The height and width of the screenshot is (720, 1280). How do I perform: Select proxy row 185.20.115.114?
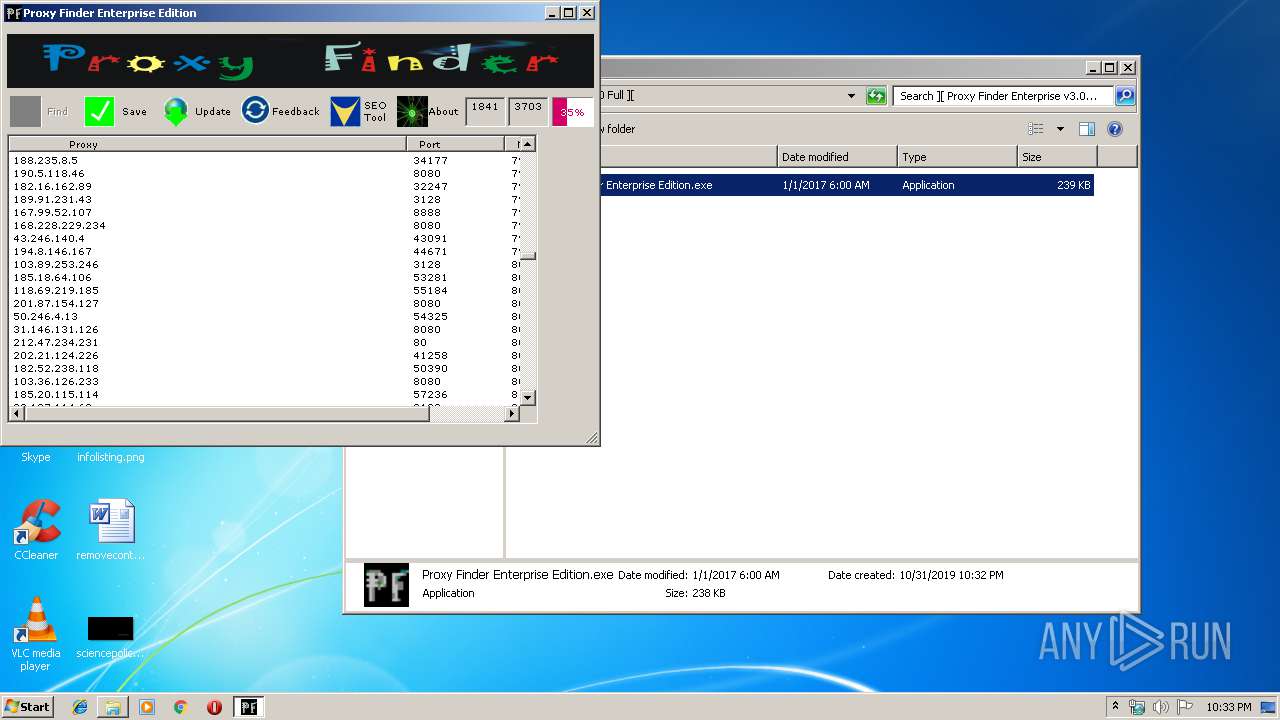(x=264, y=394)
